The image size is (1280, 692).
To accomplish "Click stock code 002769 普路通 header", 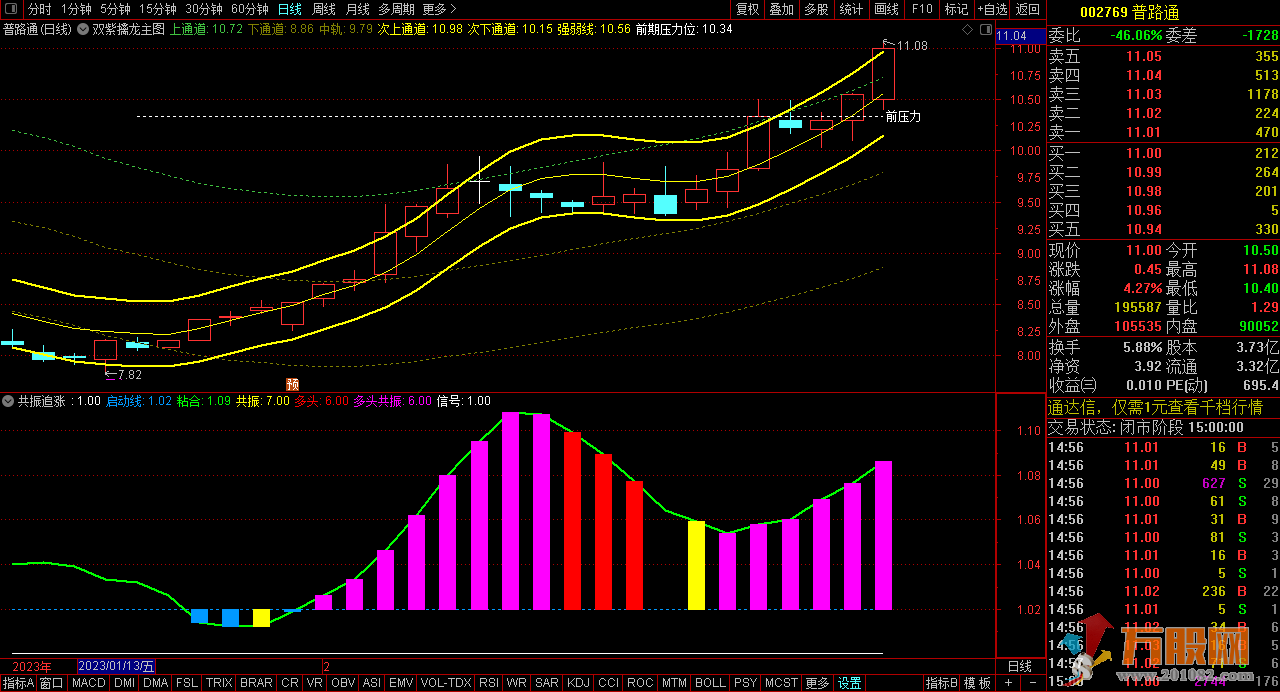I will tap(1130, 13).
